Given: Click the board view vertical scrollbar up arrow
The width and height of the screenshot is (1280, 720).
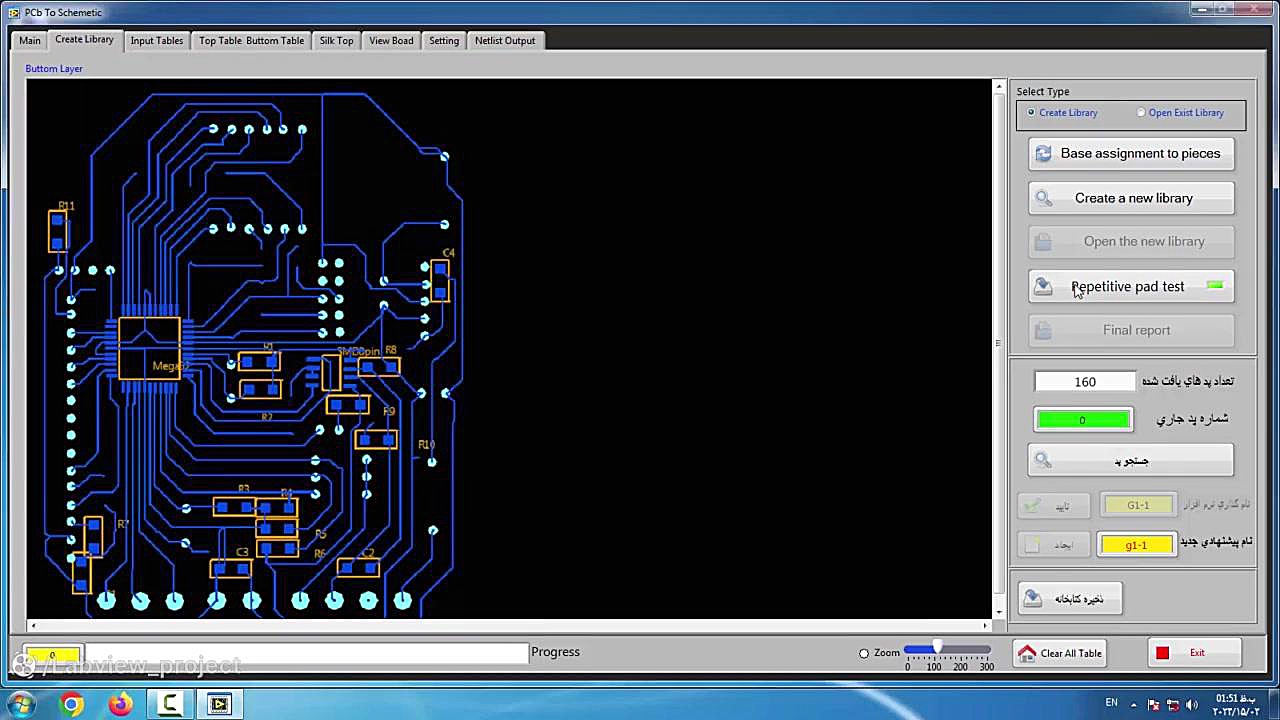Looking at the screenshot, I should coord(998,87).
